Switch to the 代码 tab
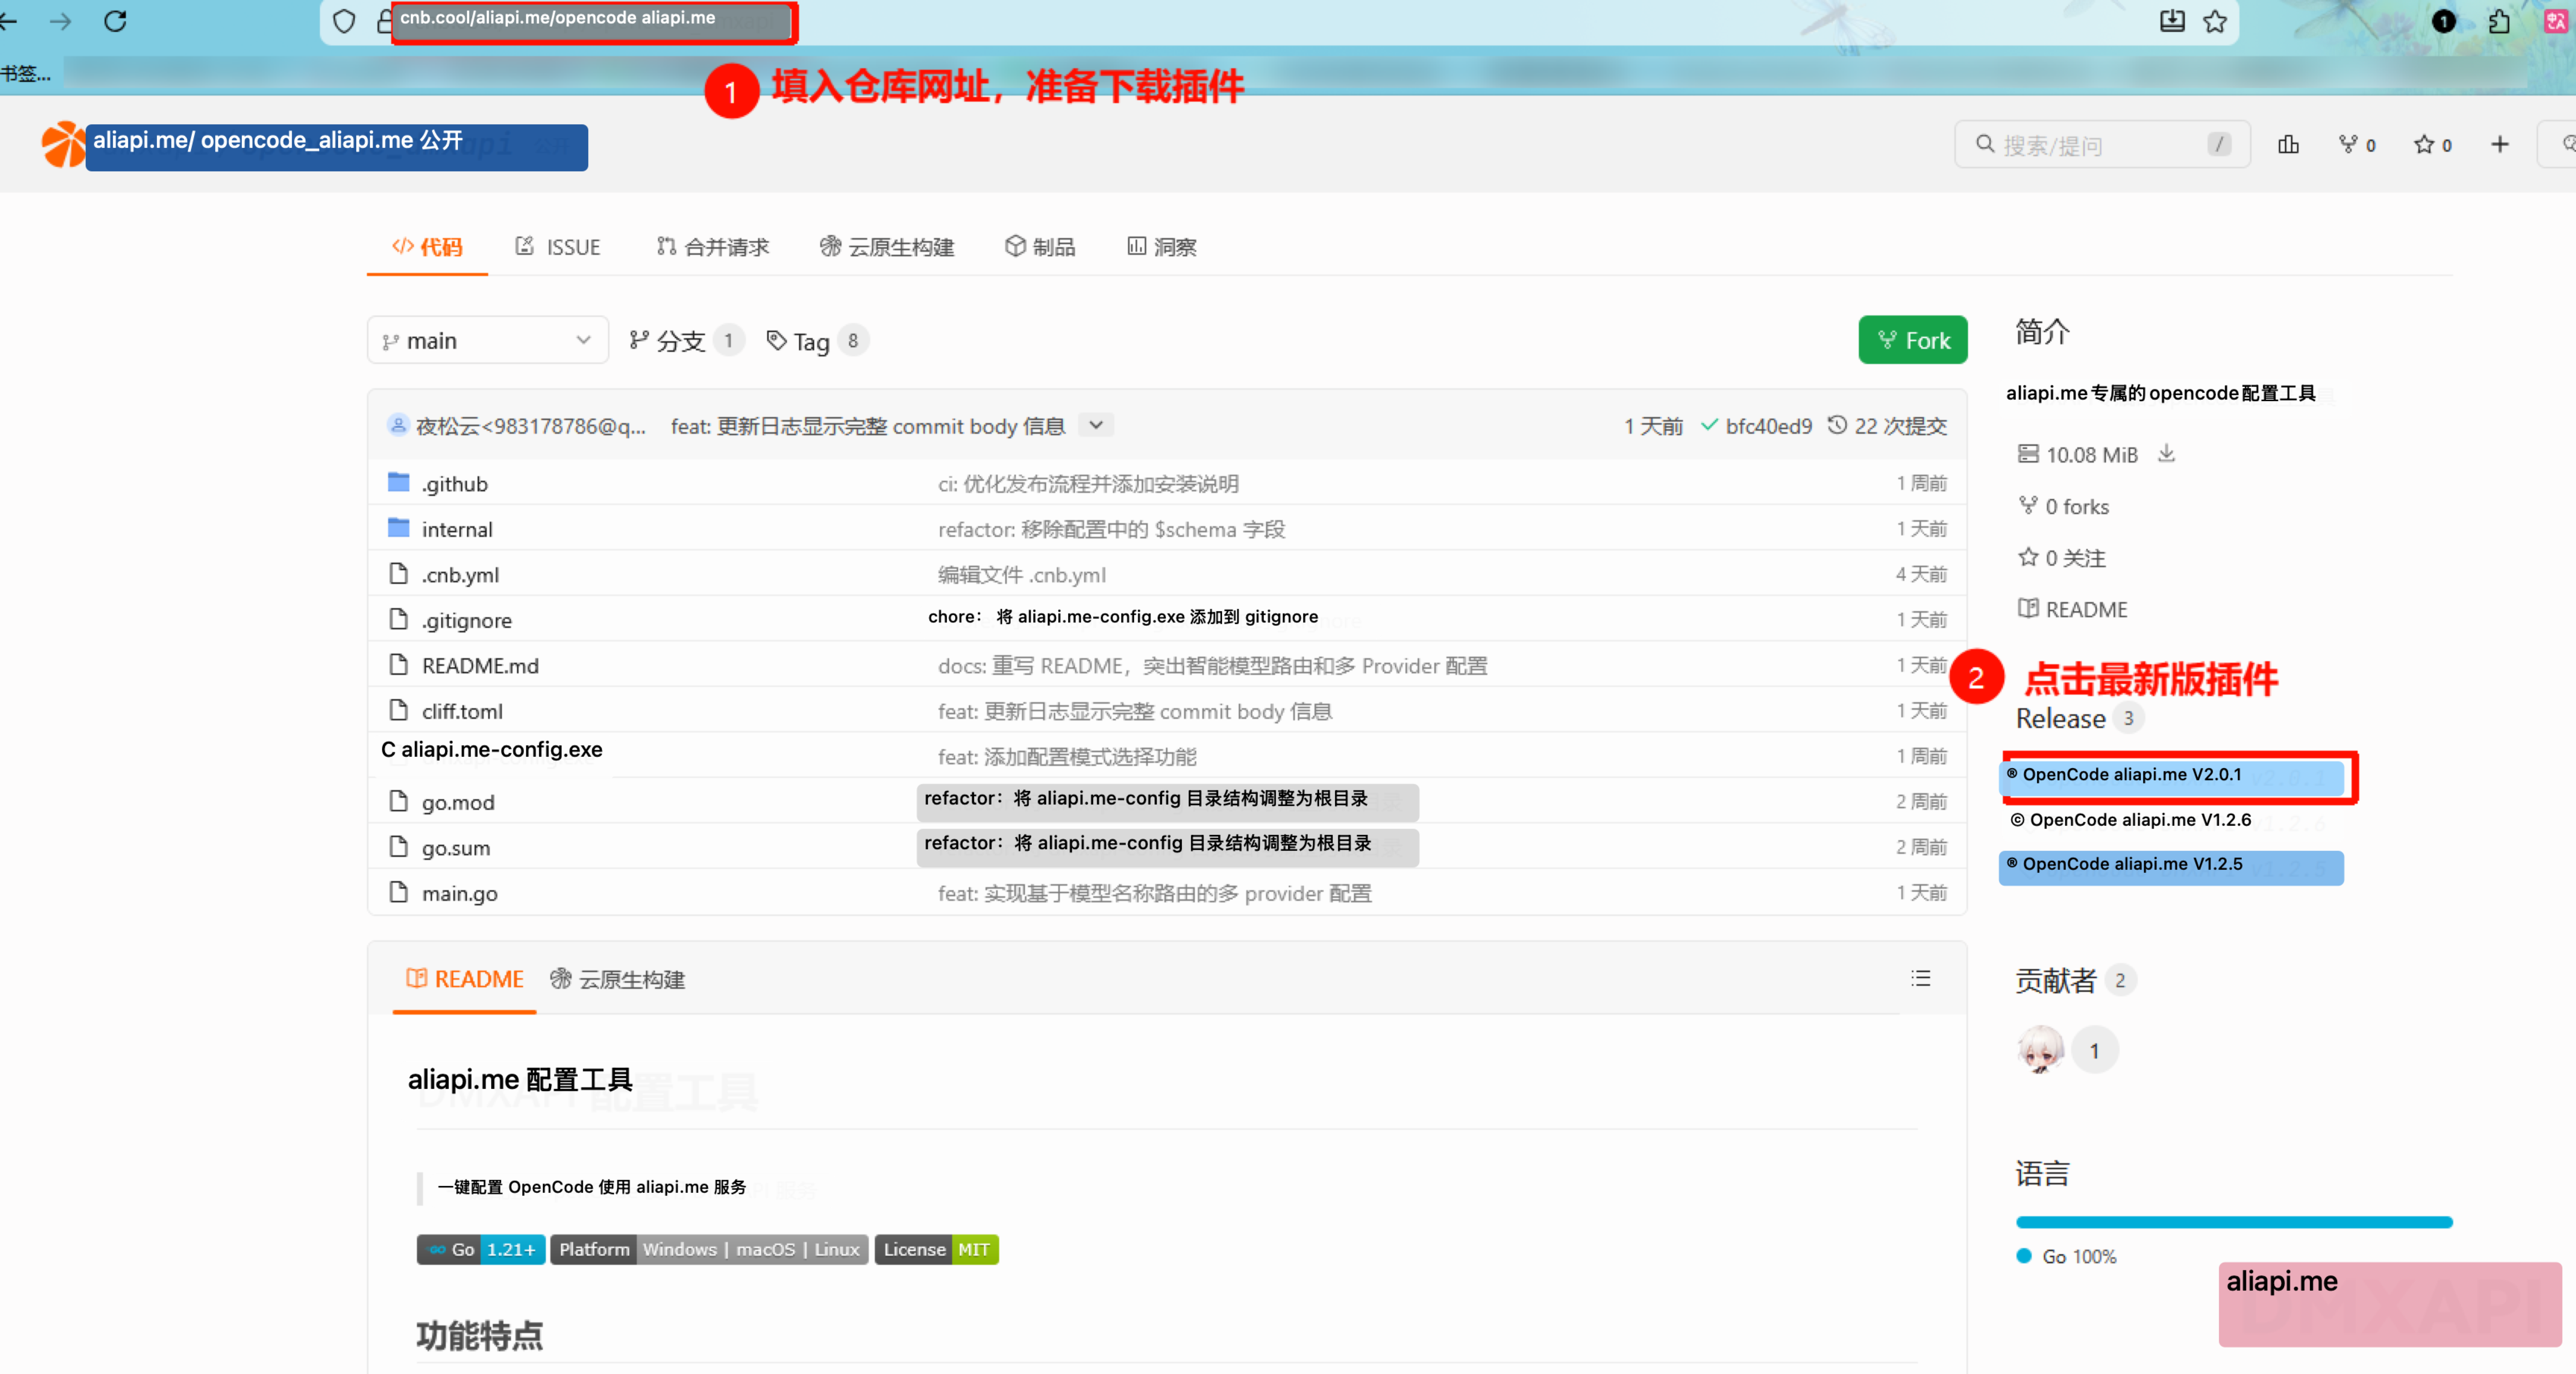The height and width of the screenshot is (1374, 2576). coord(427,246)
